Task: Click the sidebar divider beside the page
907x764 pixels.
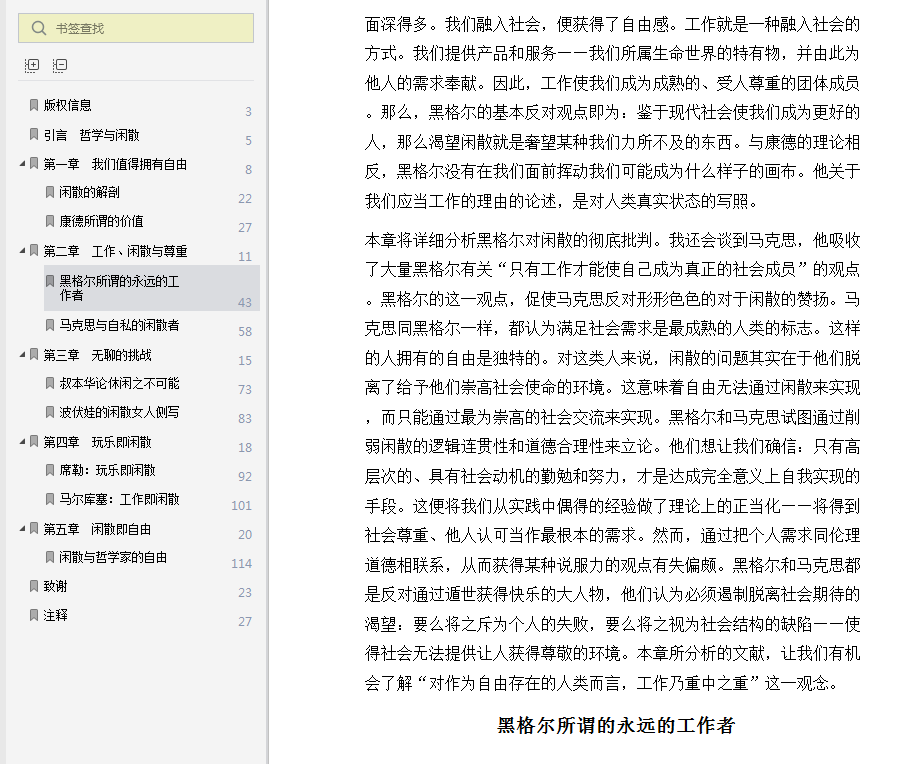Action: click(267, 382)
